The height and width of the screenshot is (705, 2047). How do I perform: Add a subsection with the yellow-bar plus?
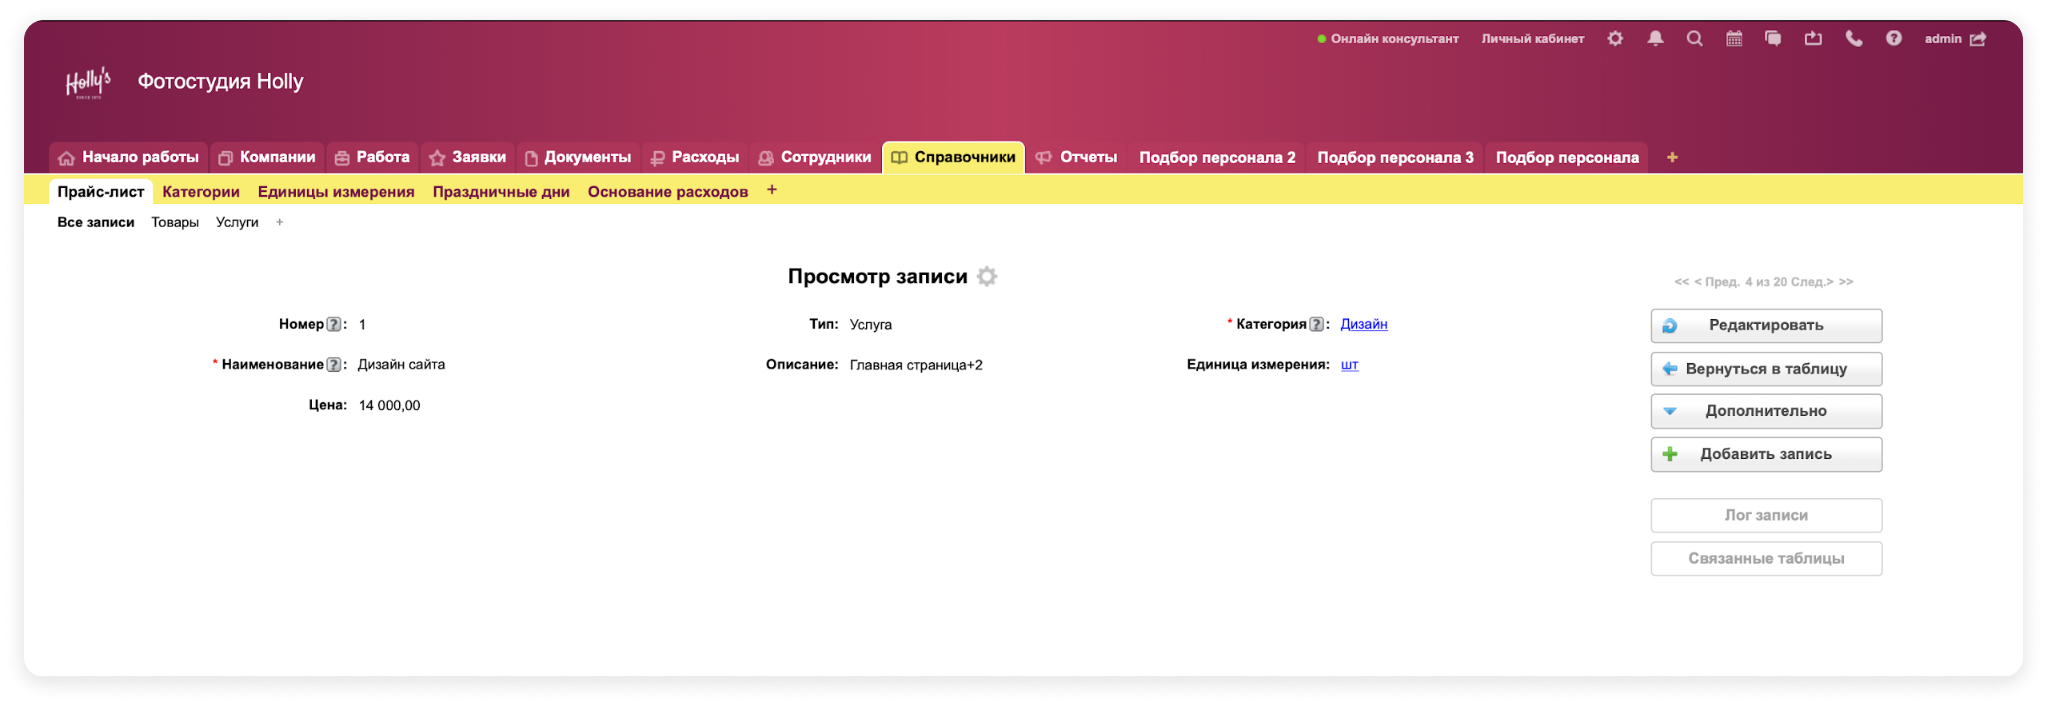pyautogui.click(x=771, y=190)
